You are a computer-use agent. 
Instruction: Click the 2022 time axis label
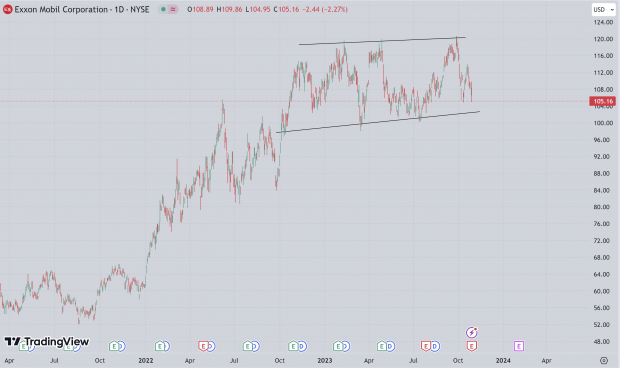pos(146,360)
